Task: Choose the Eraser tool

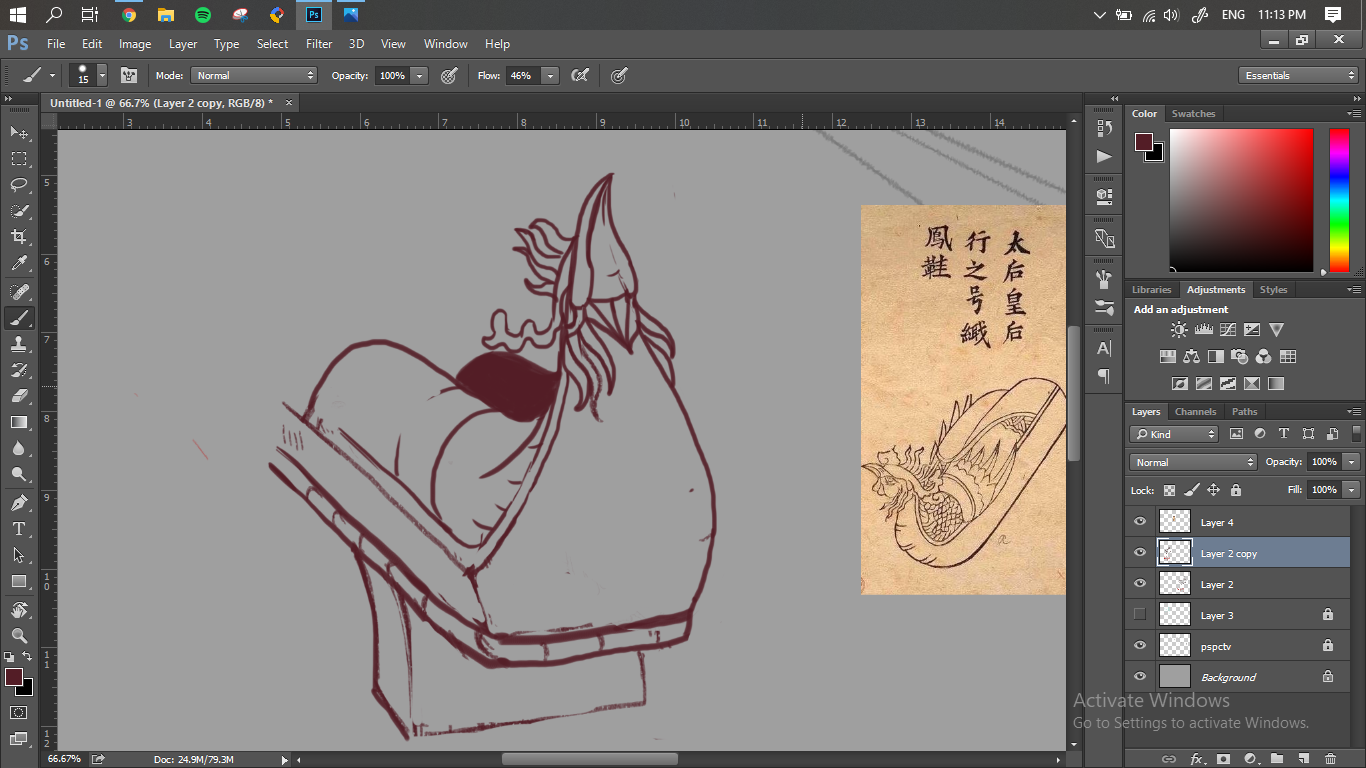Action: [19, 396]
